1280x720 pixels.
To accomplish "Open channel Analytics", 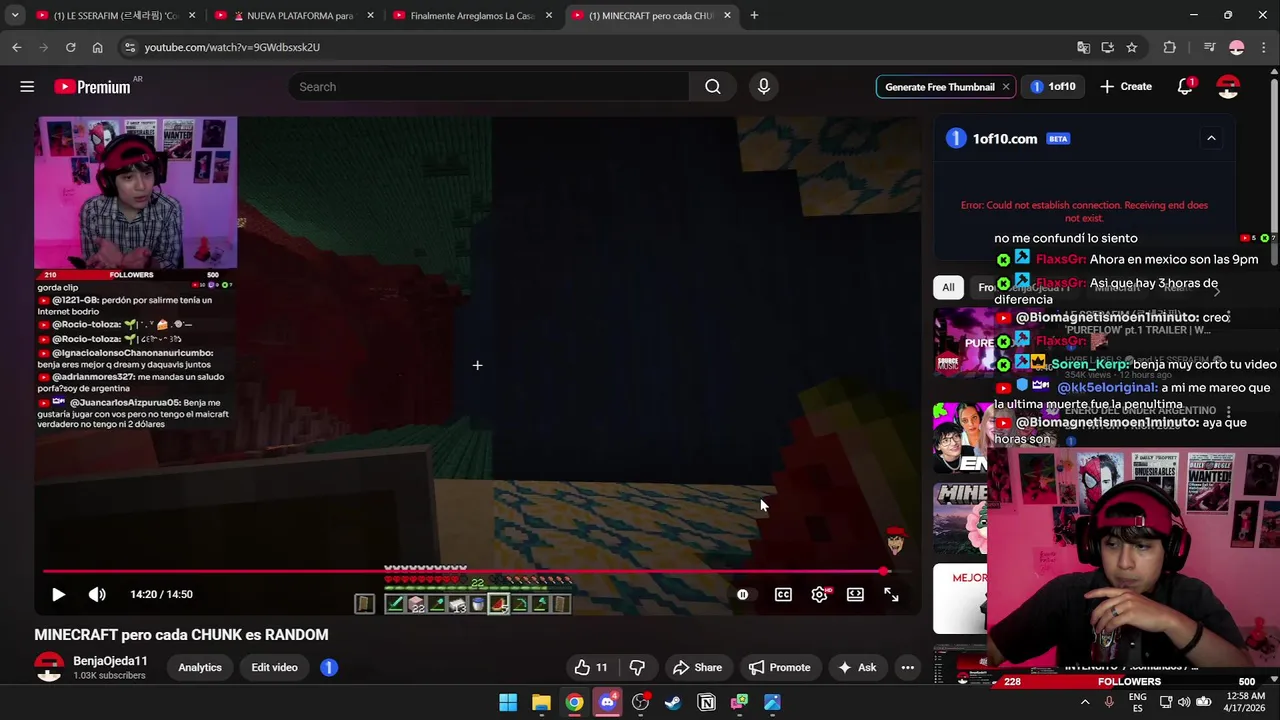I will [x=200, y=667].
